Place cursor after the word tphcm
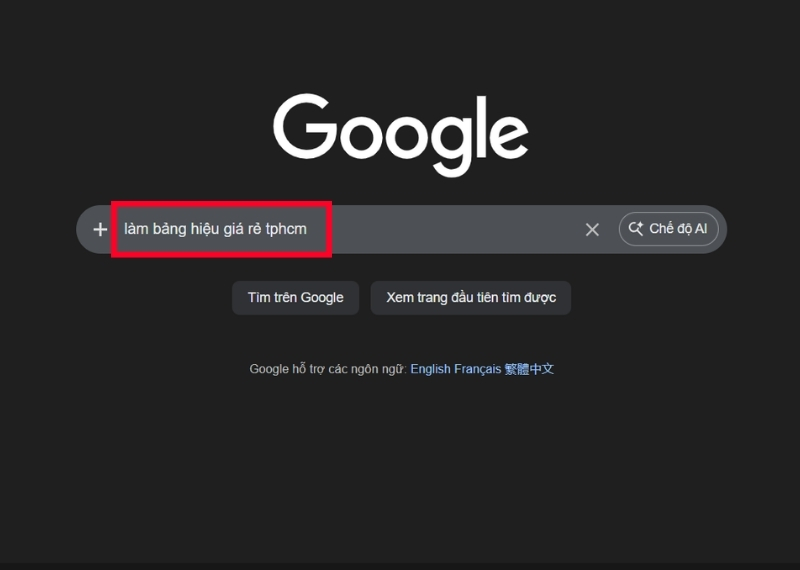 click(x=308, y=229)
